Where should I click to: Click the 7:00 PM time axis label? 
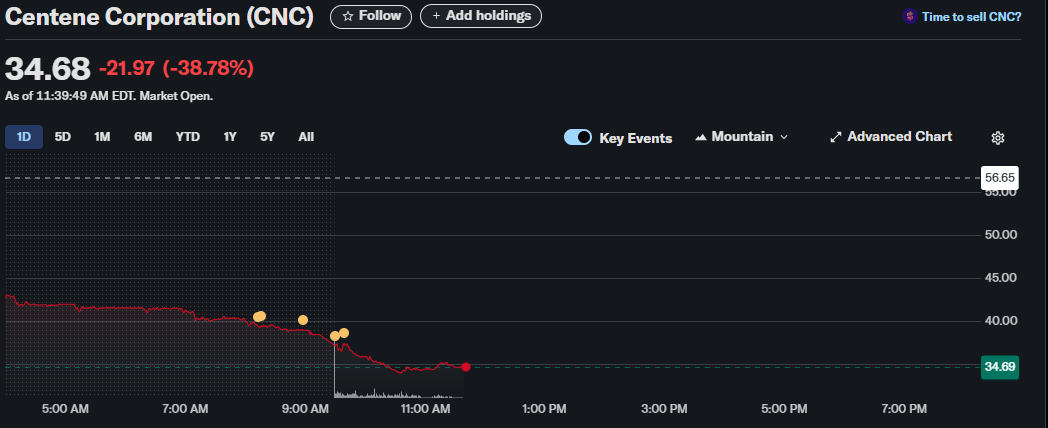coord(905,409)
